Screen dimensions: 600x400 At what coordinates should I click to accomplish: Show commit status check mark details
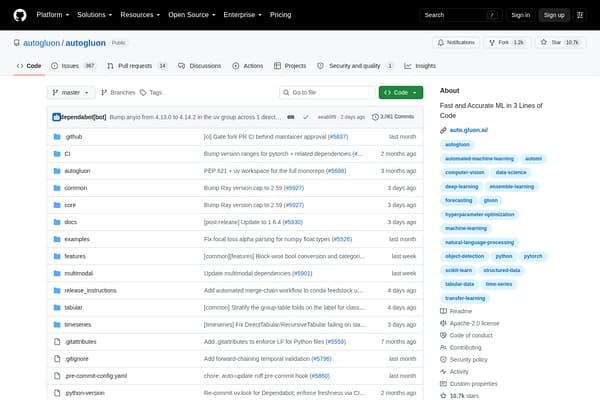305,117
